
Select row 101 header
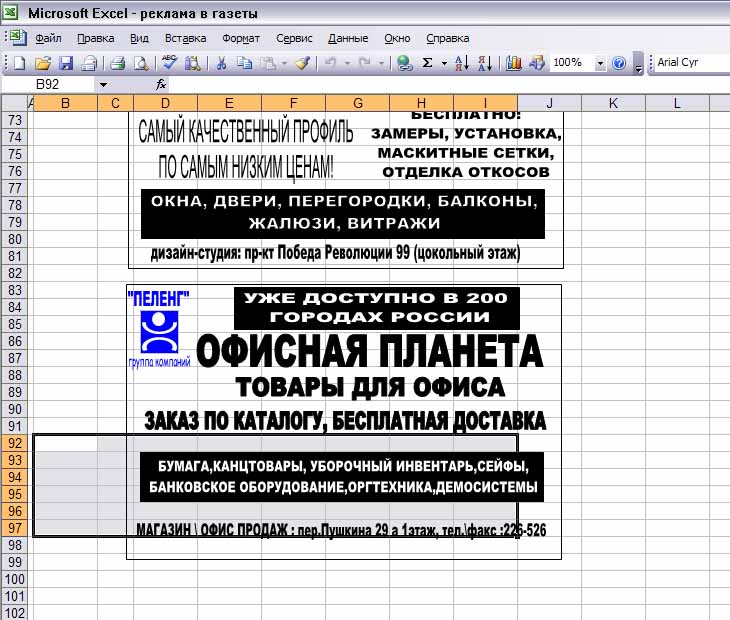click(15, 596)
